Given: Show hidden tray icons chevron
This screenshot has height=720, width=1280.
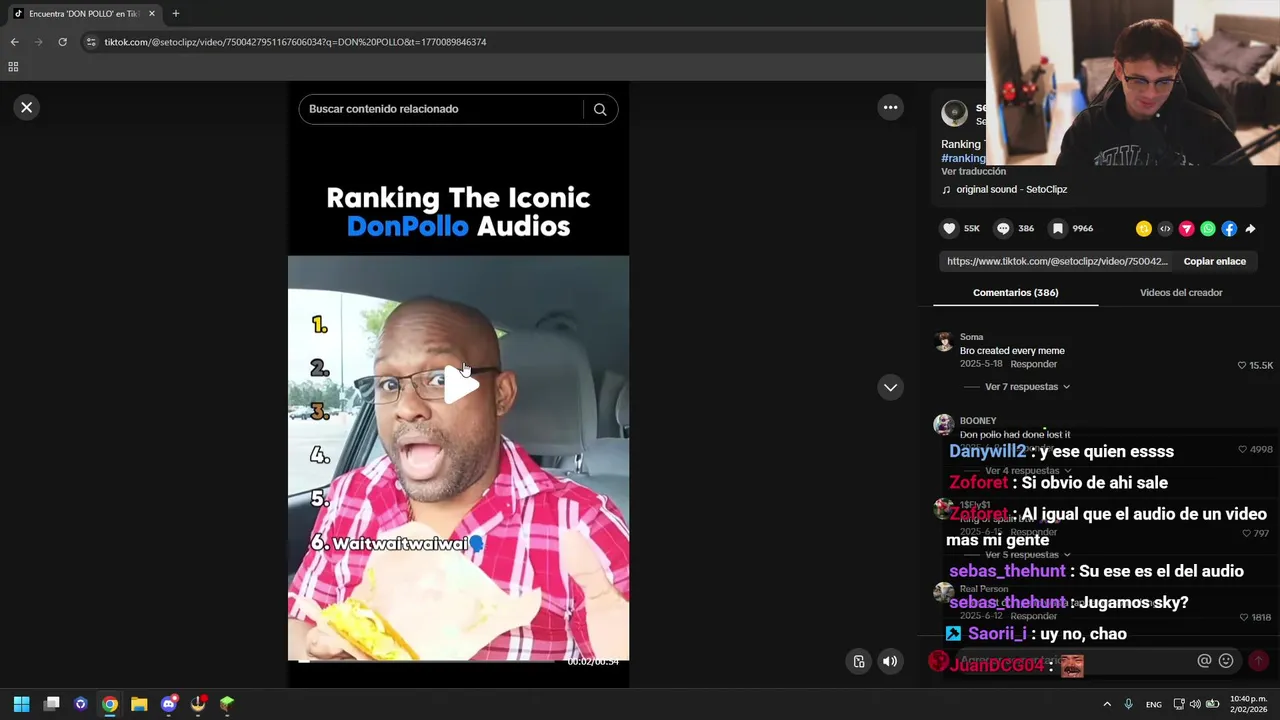Looking at the screenshot, I should pyautogui.click(x=1107, y=704).
